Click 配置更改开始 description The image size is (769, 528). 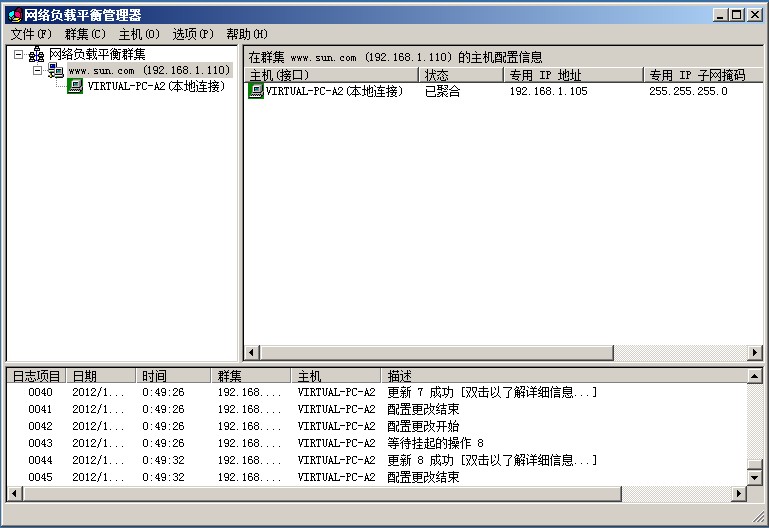pyautogui.click(x=423, y=426)
